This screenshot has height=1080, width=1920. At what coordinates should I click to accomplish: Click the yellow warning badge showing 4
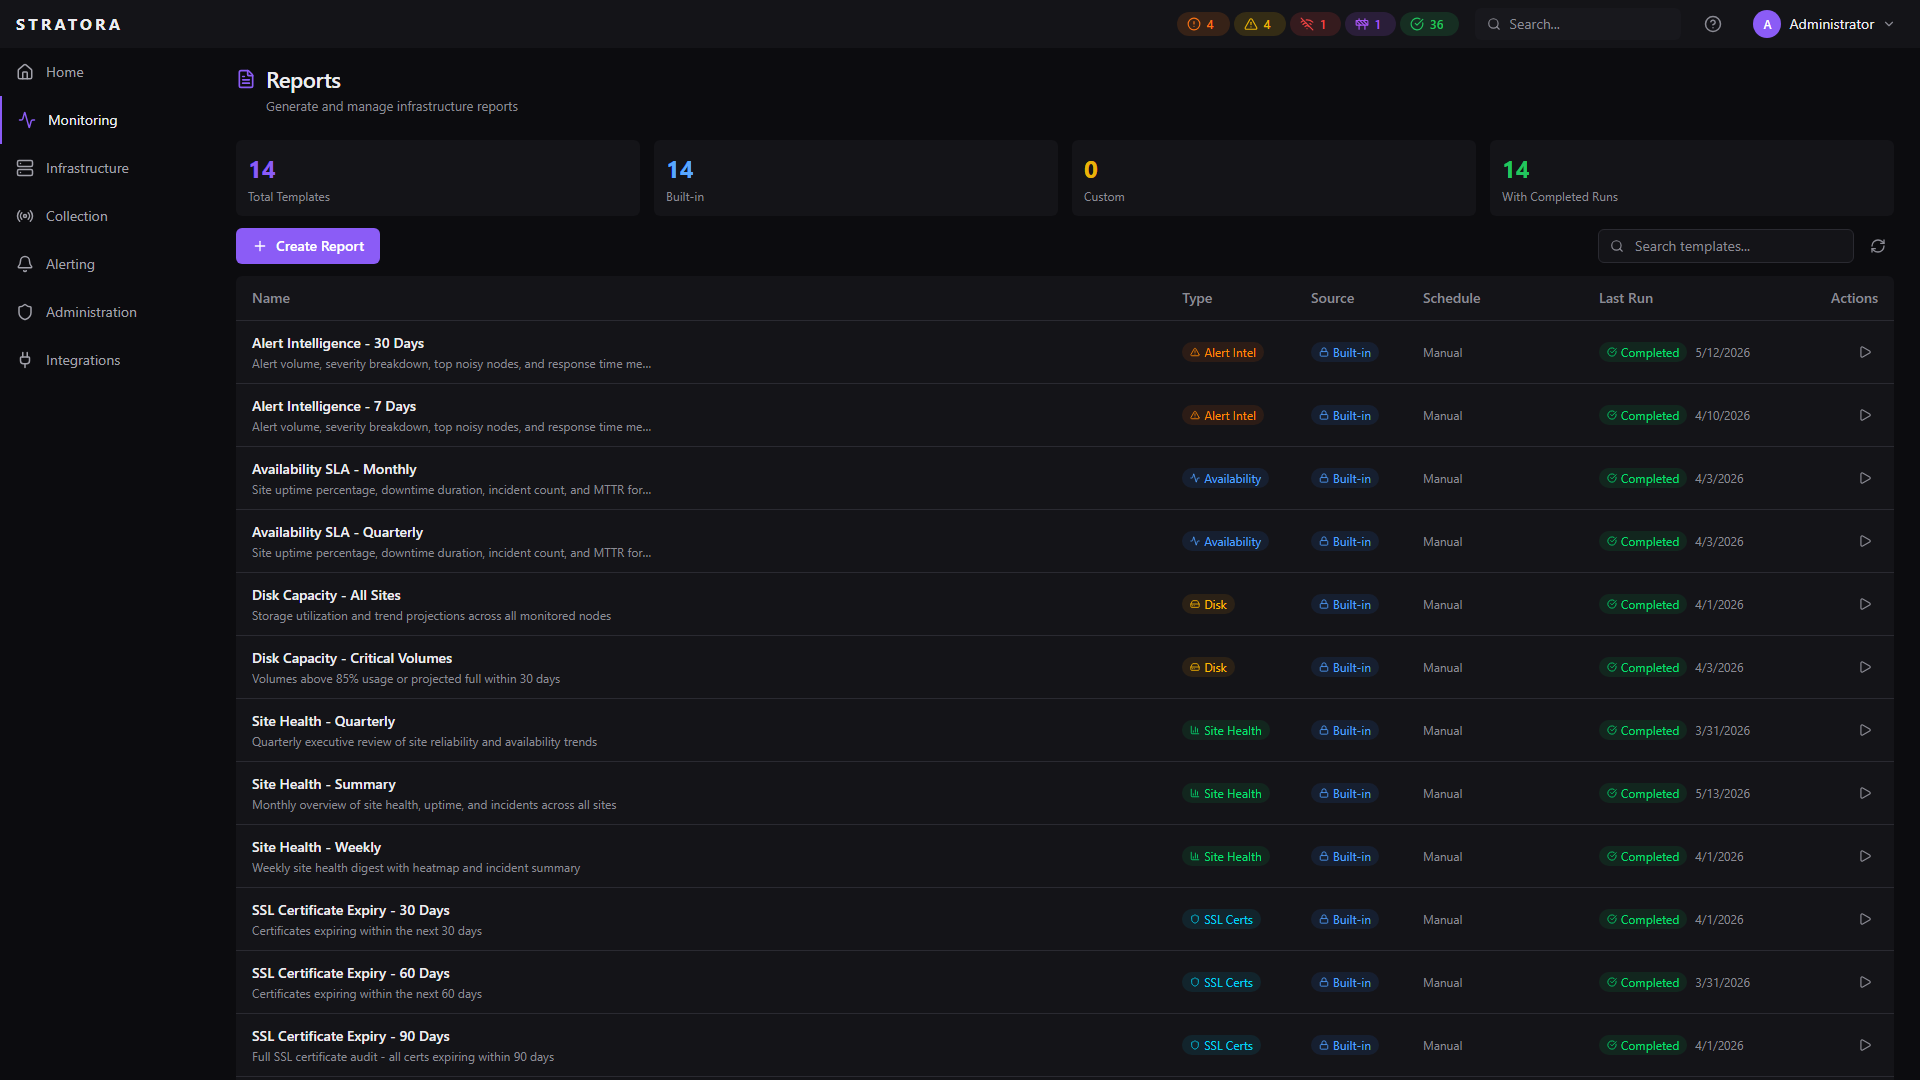pos(1259,24)
